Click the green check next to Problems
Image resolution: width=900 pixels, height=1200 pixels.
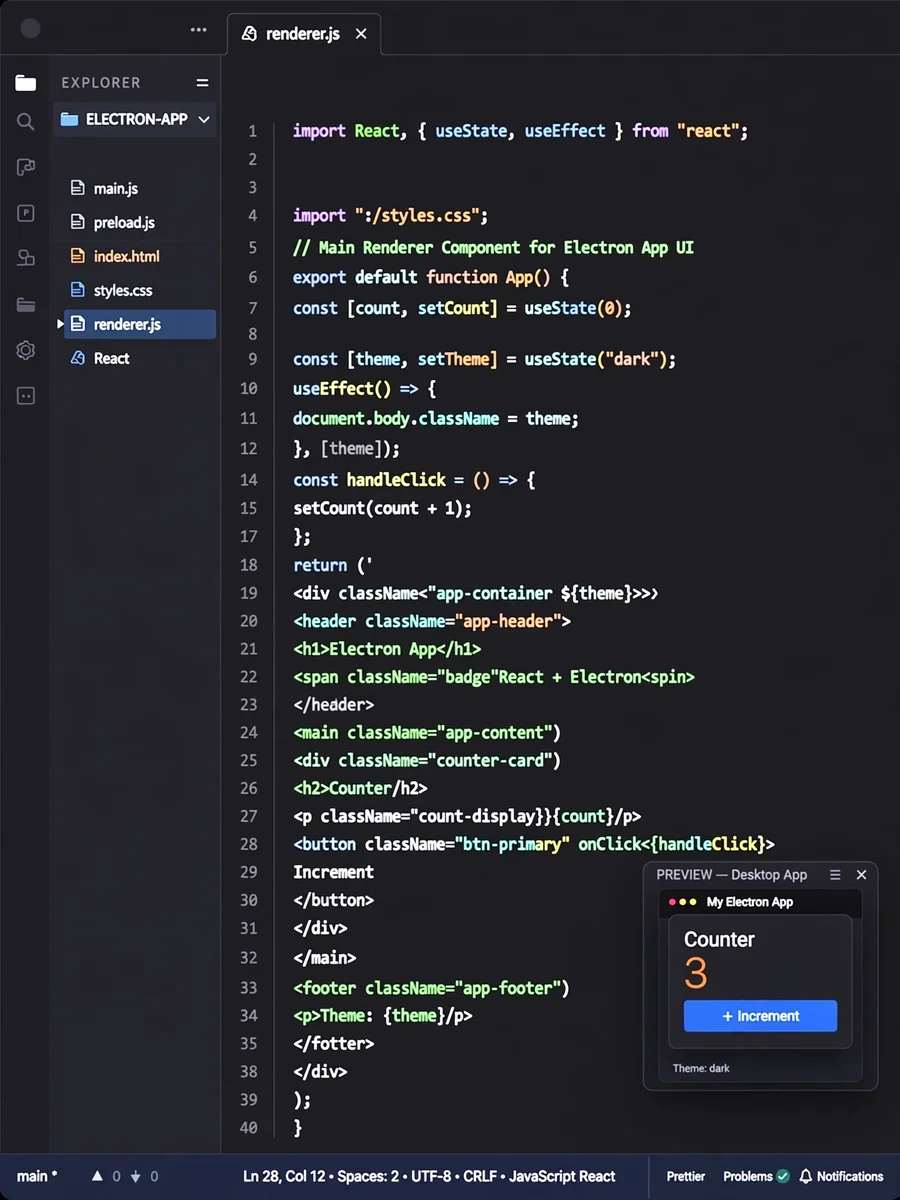783,1176
